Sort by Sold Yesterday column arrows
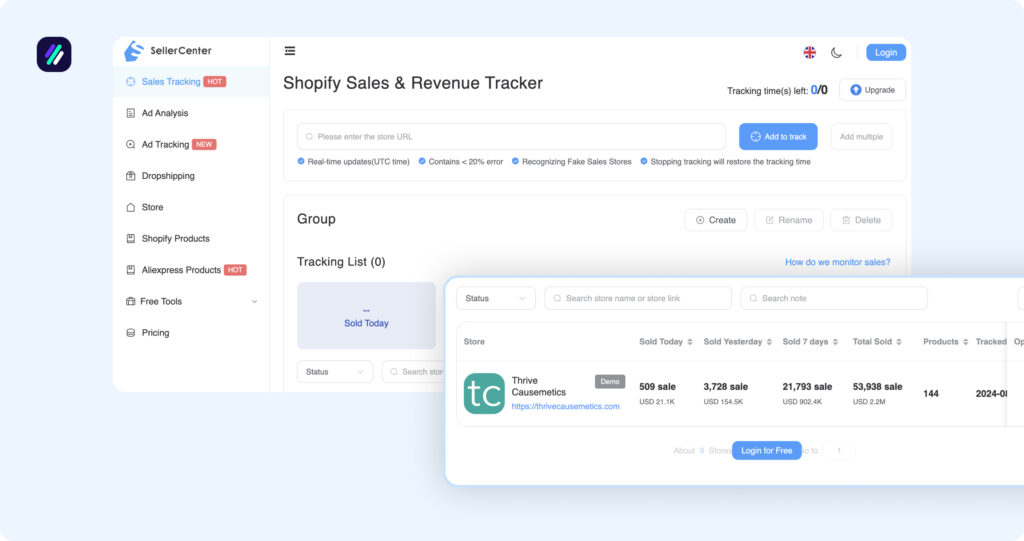 (x=769, y=342)
